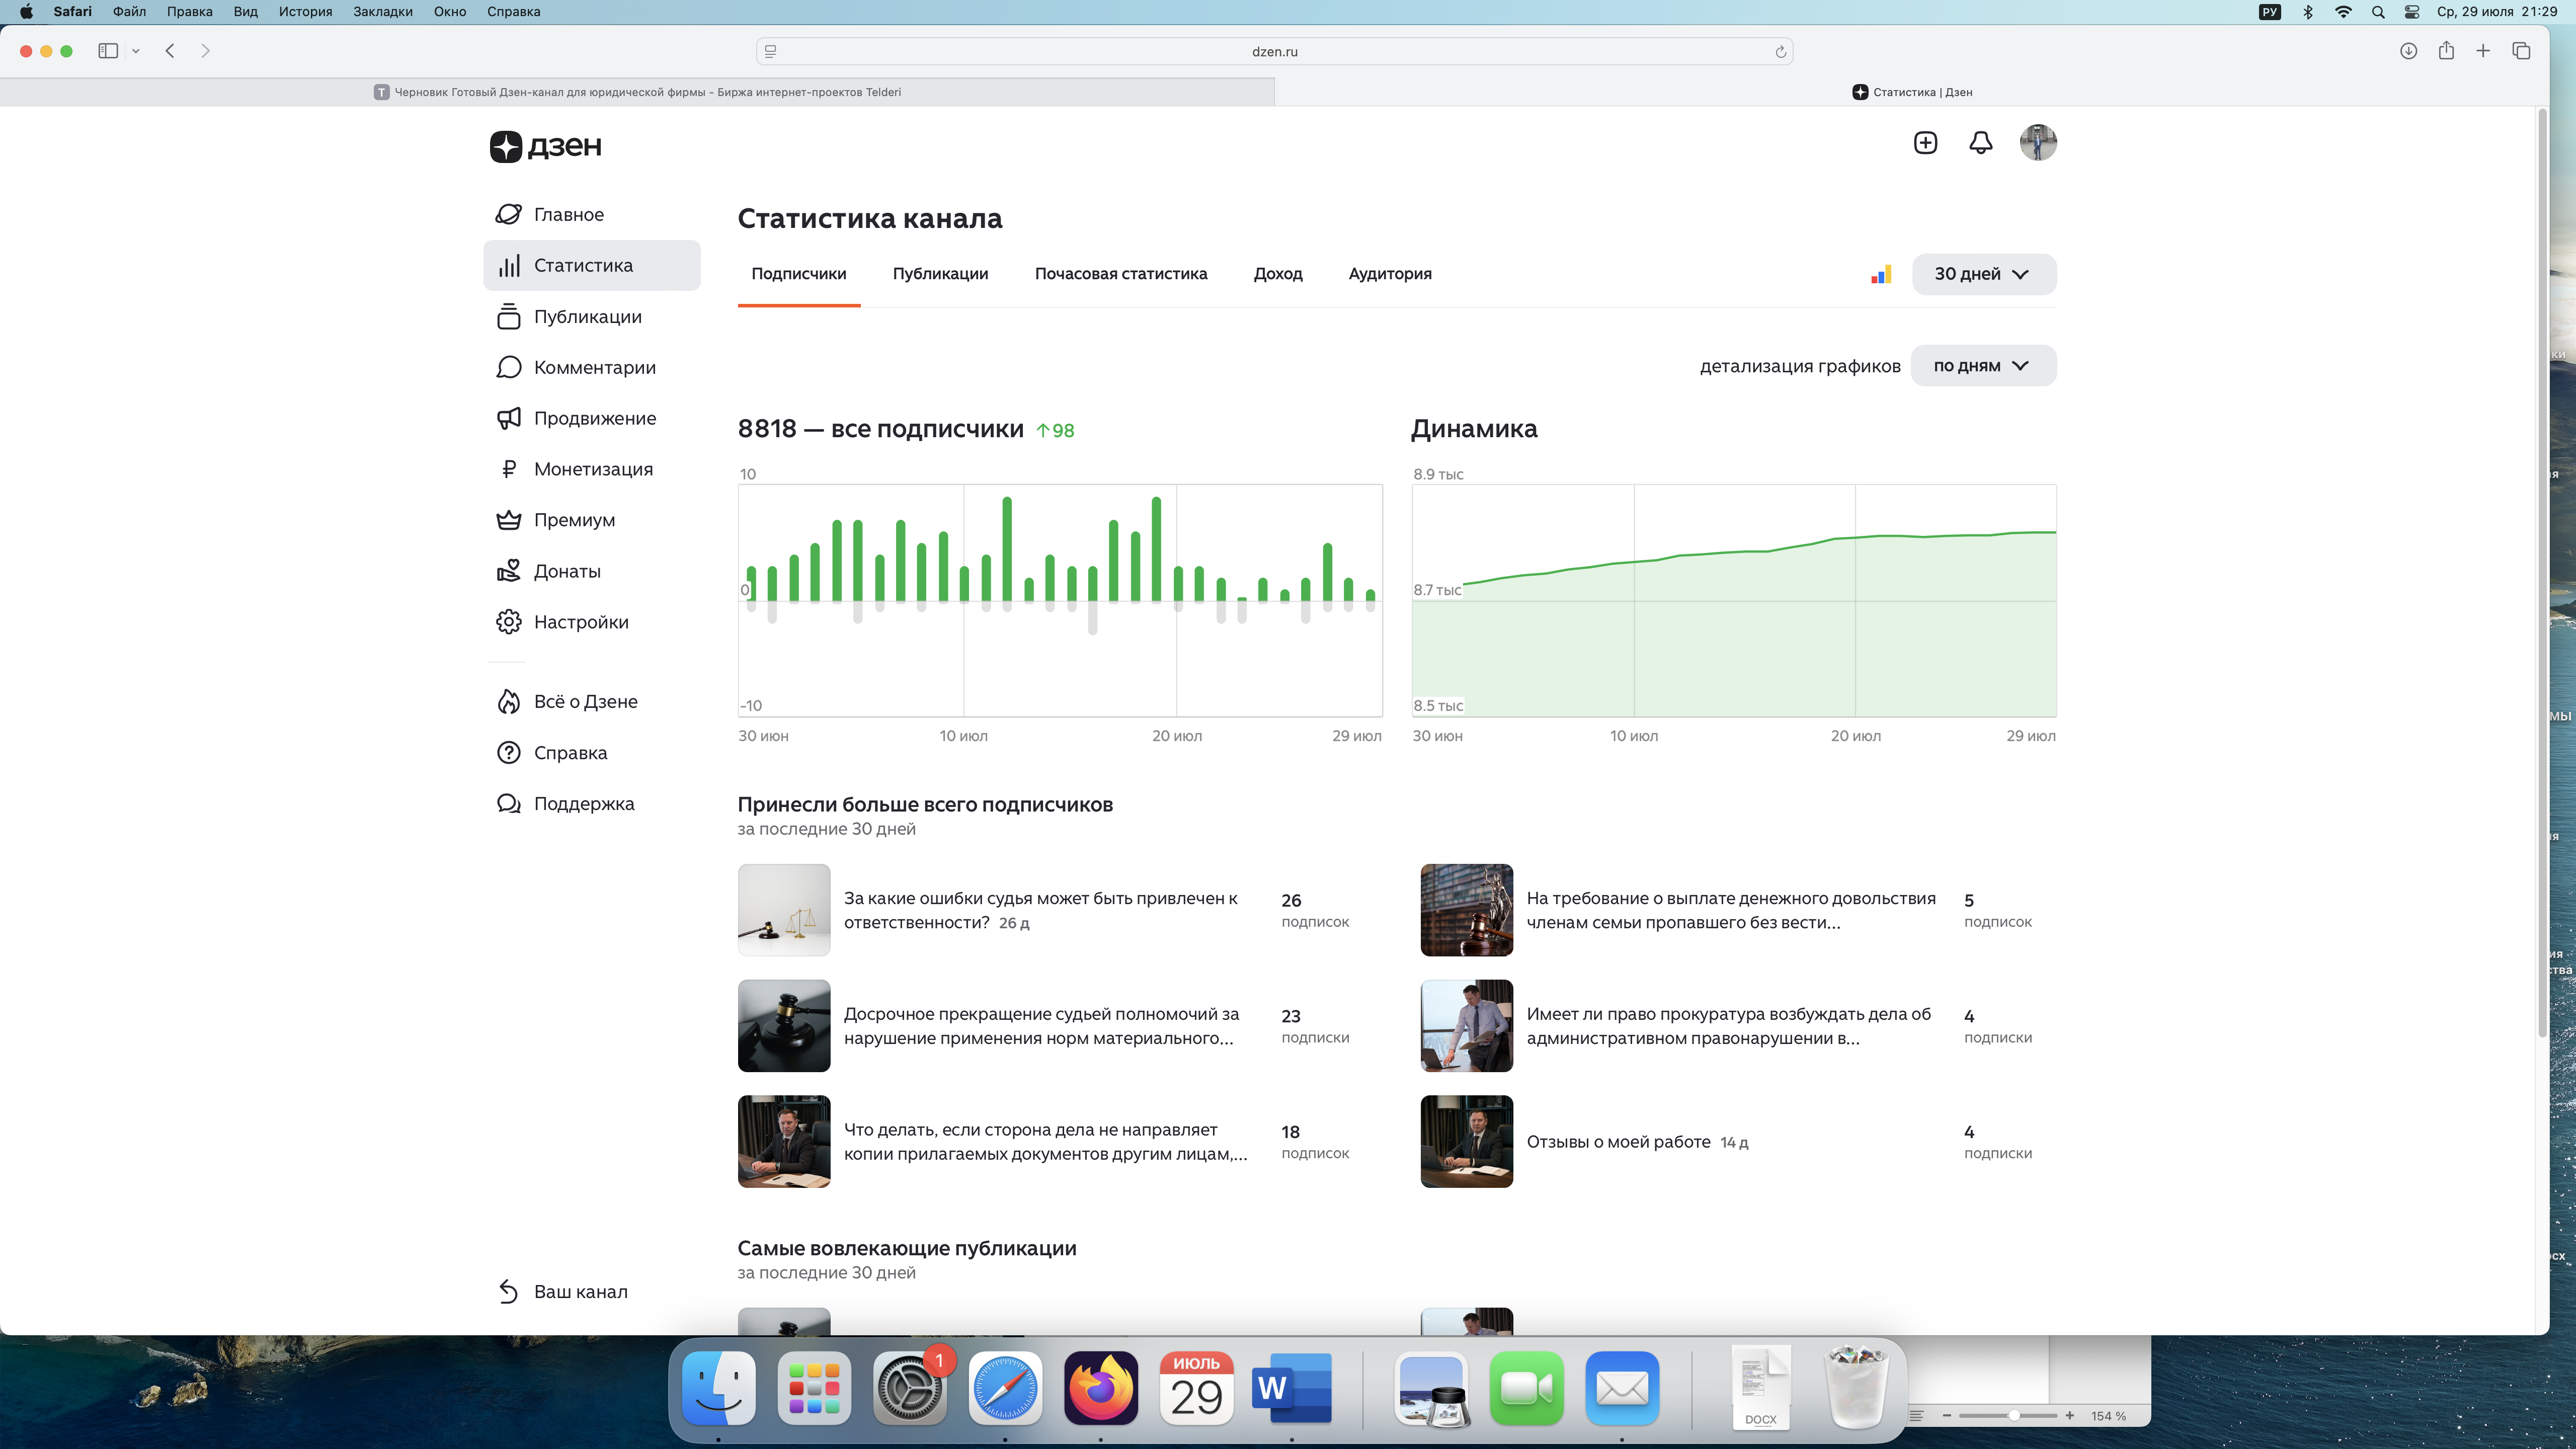Show Safari sidebar
This screenshot has height=1449, width=2576.
click(x=108, y=51)
